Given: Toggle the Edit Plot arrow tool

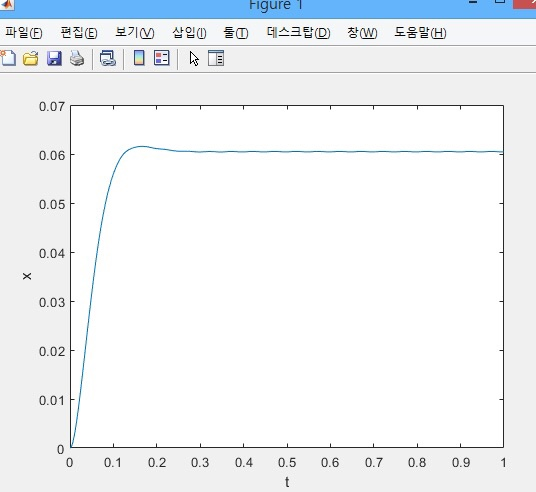Looking at the screenshot, I should 194,58.
